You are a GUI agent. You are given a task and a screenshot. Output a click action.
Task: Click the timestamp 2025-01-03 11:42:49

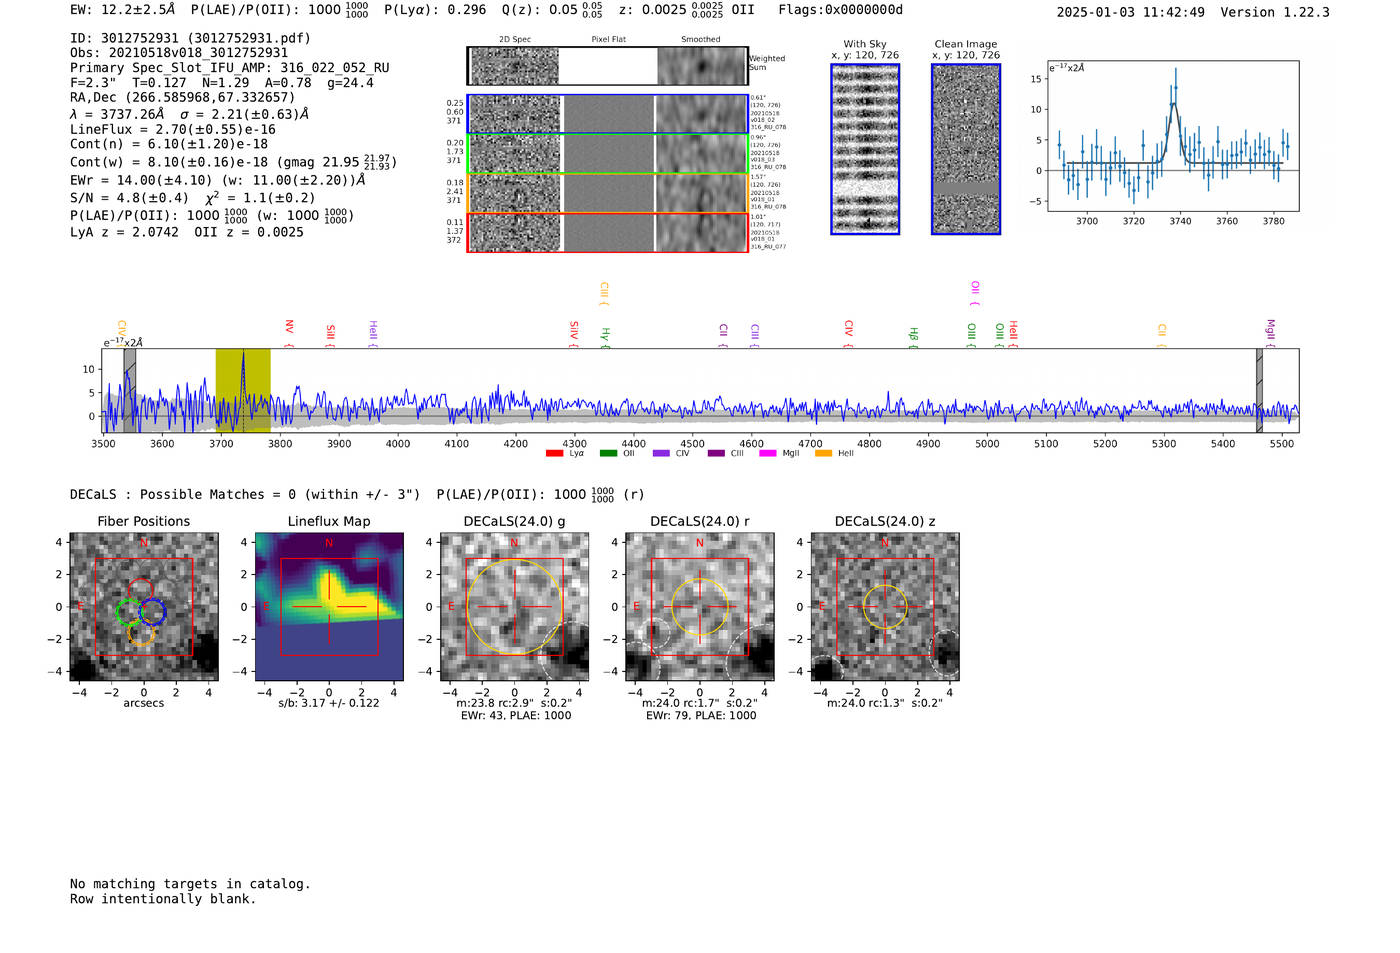point(1131,12)
